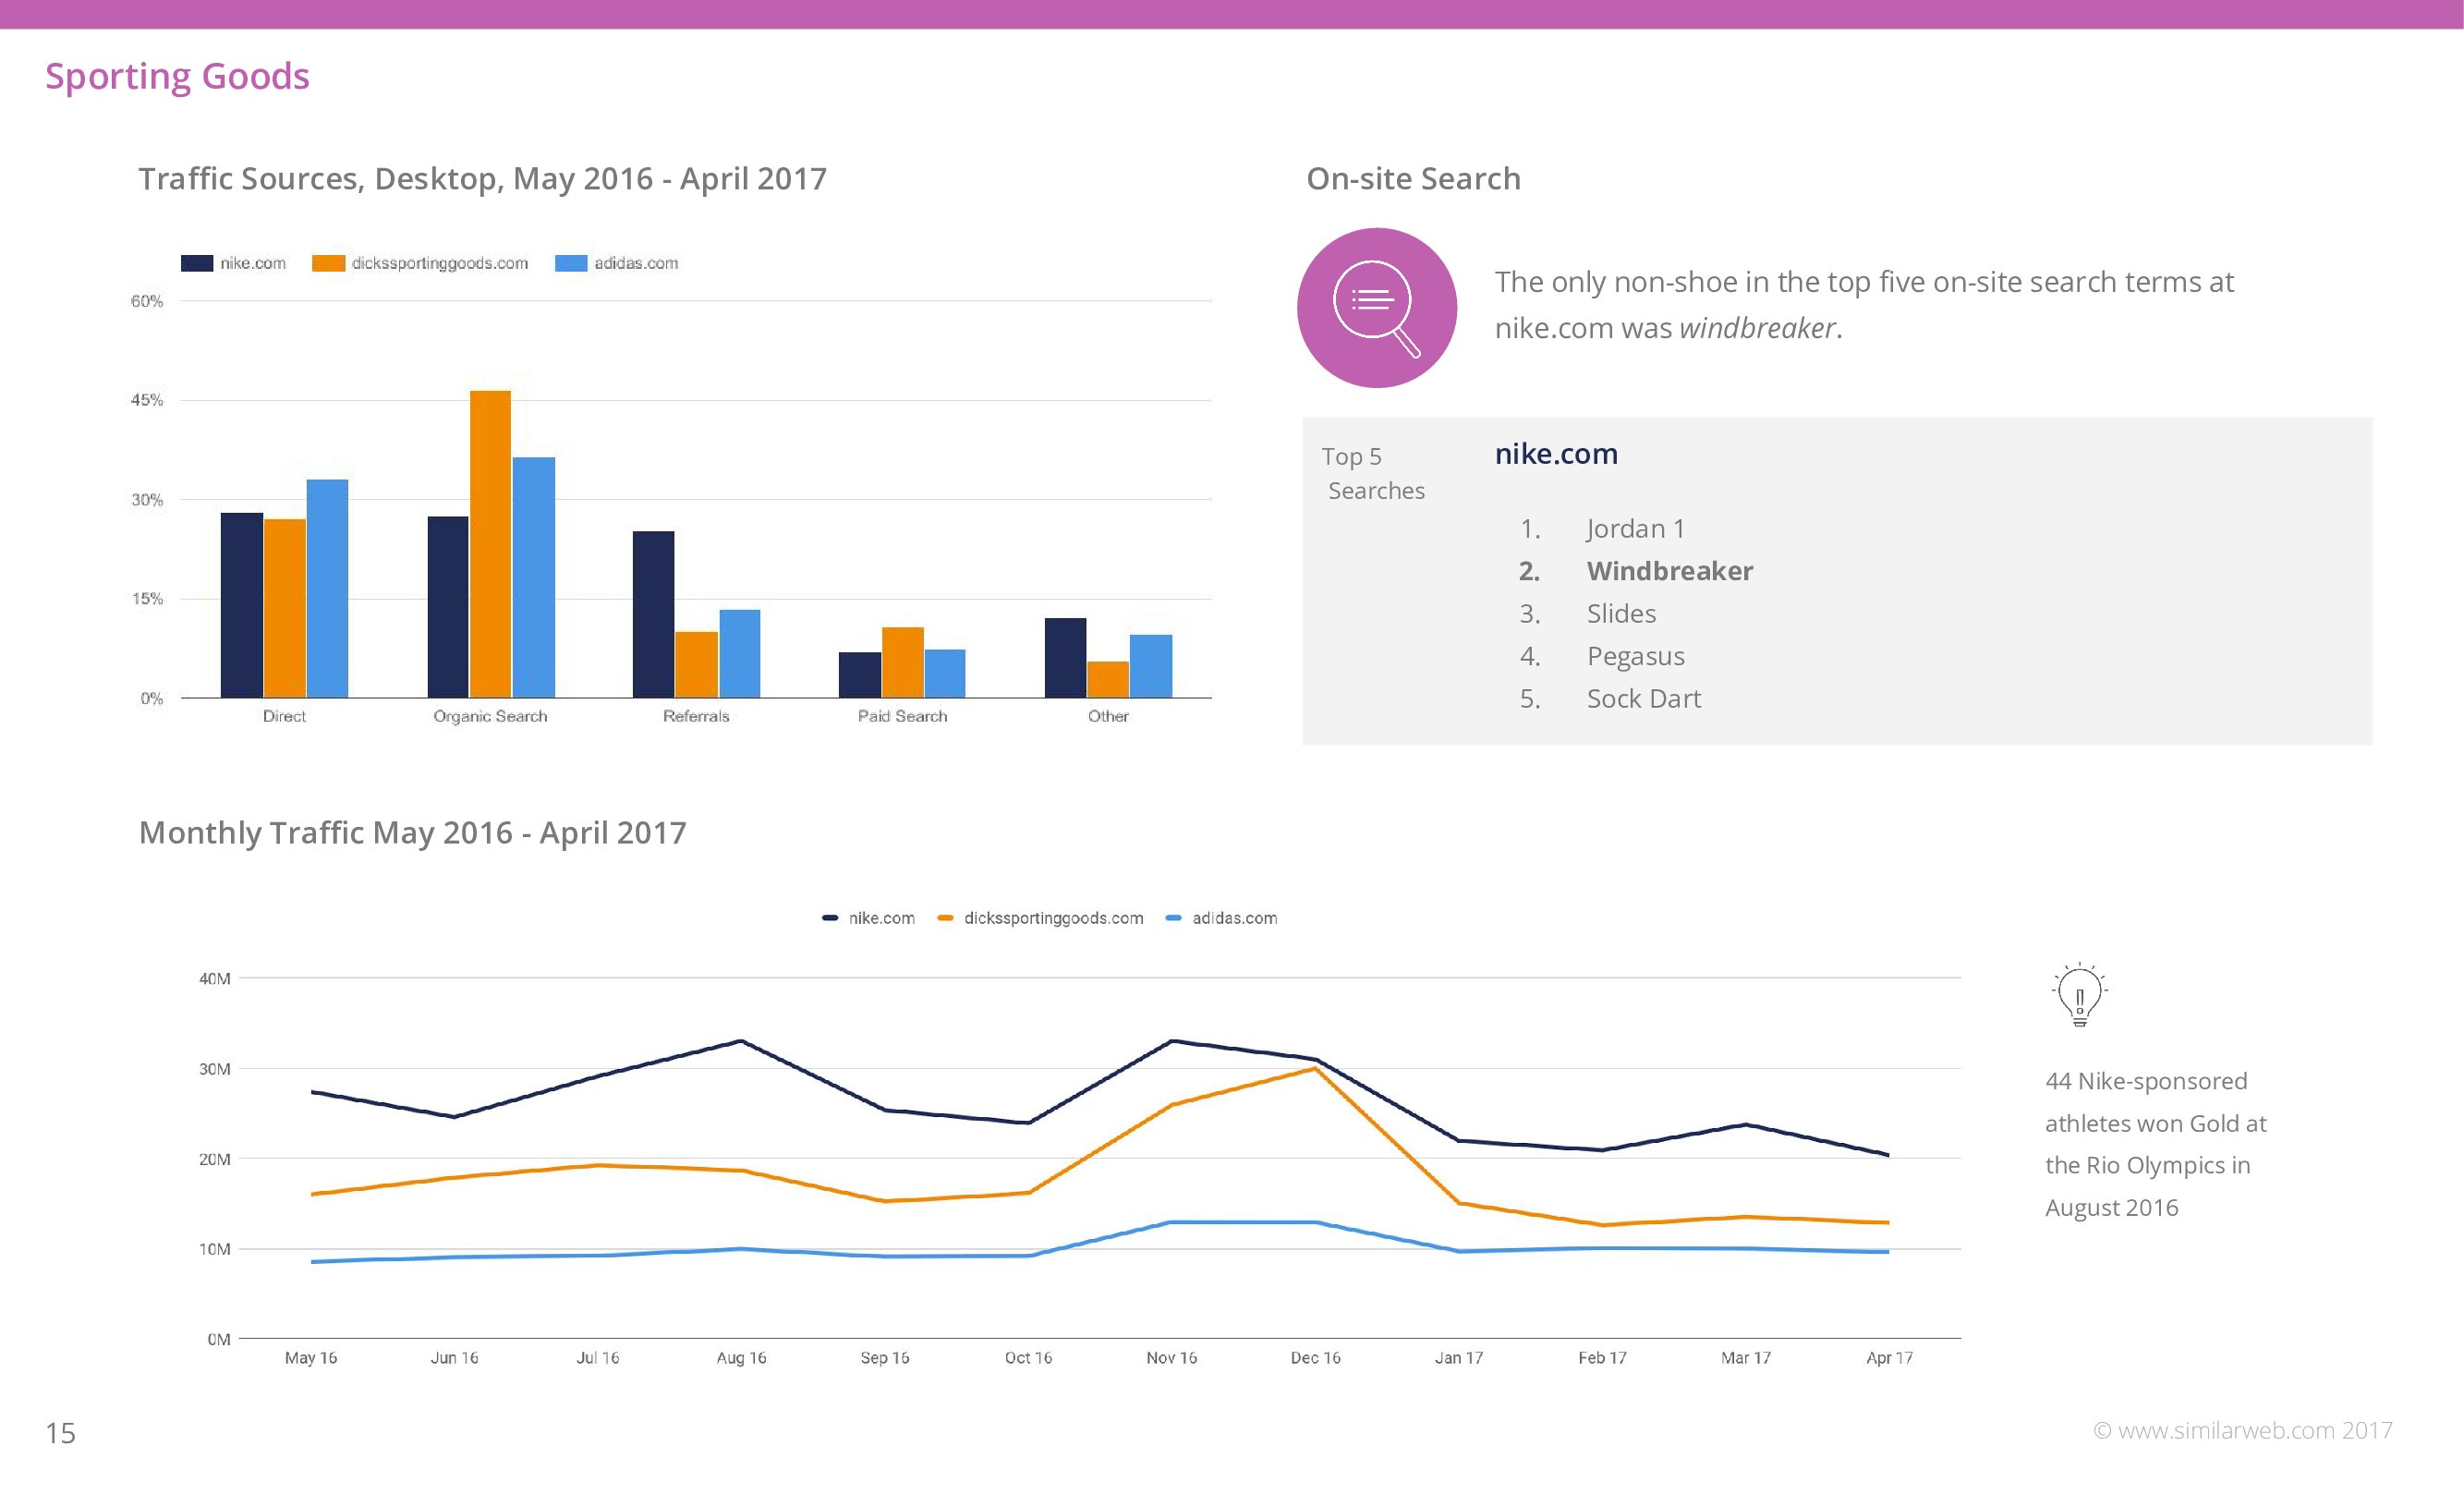Click the orange Organic Search bar
Screen dimensions: 2464x1494
point(490,544)
